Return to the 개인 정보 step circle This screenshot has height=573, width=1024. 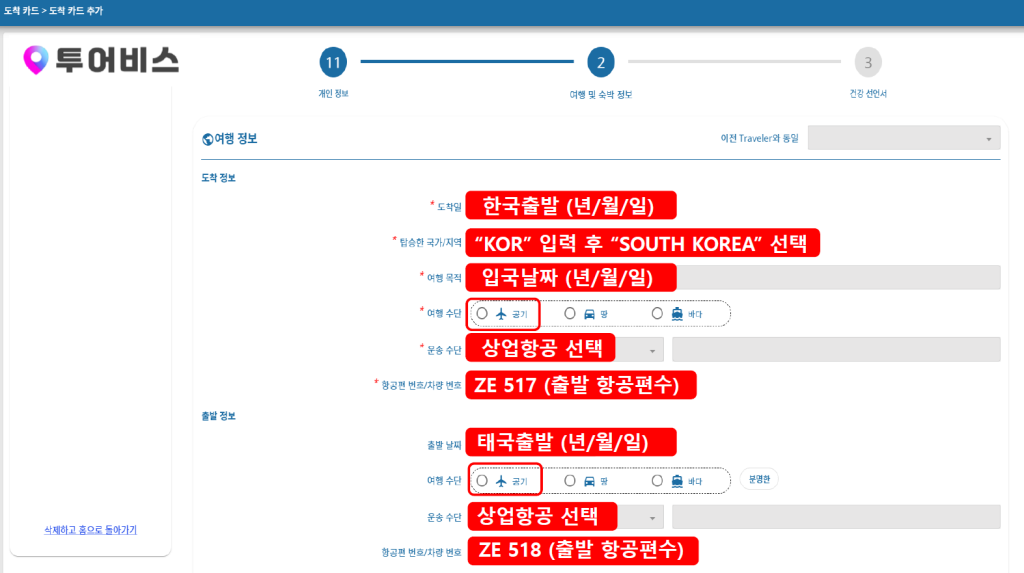(333, 63)
